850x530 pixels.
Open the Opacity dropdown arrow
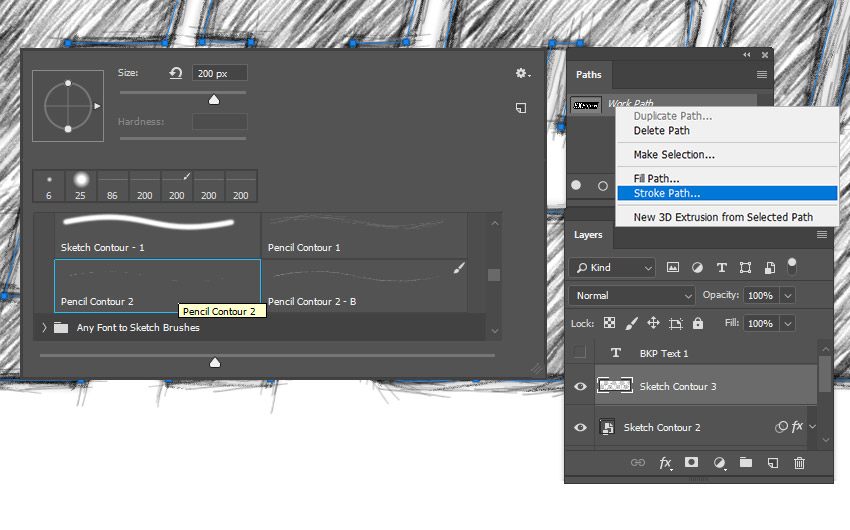[788, 295]
